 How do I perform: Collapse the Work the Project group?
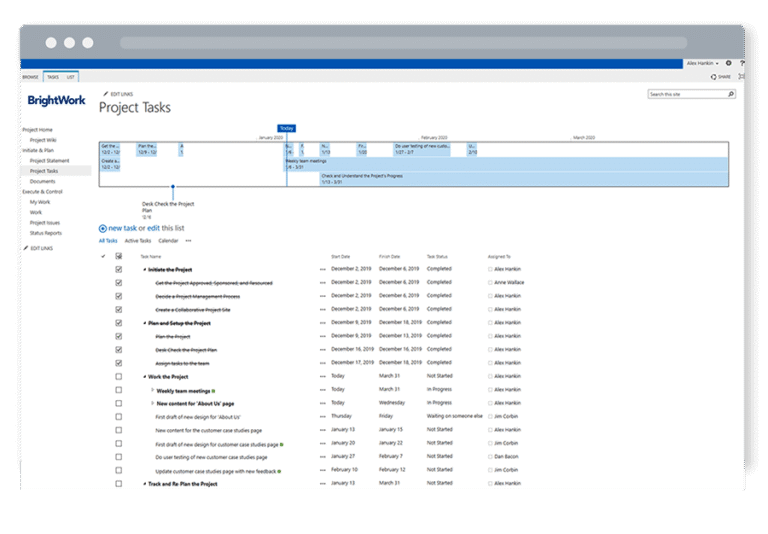coord(144,377)
